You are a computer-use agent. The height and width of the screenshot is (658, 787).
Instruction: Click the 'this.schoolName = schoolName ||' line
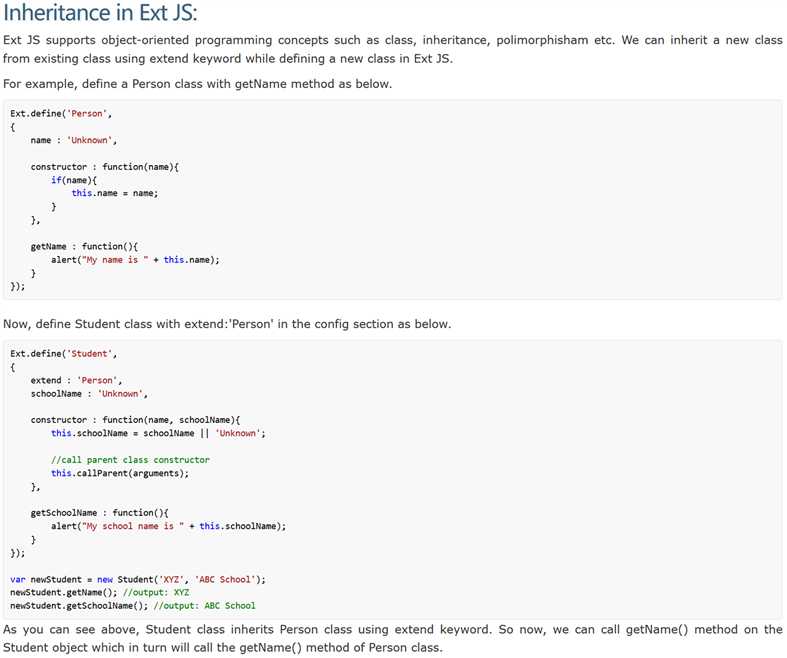[158, 434]
